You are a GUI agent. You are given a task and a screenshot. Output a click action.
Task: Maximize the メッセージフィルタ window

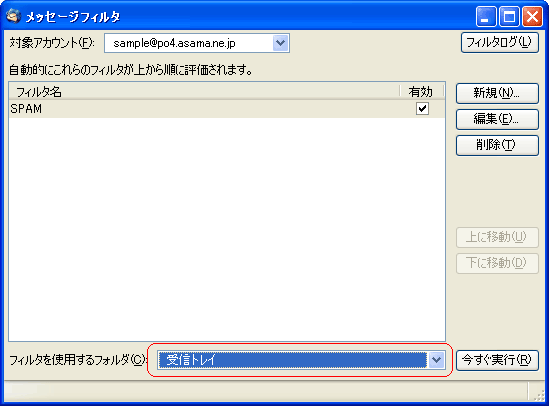coord(509,16)
